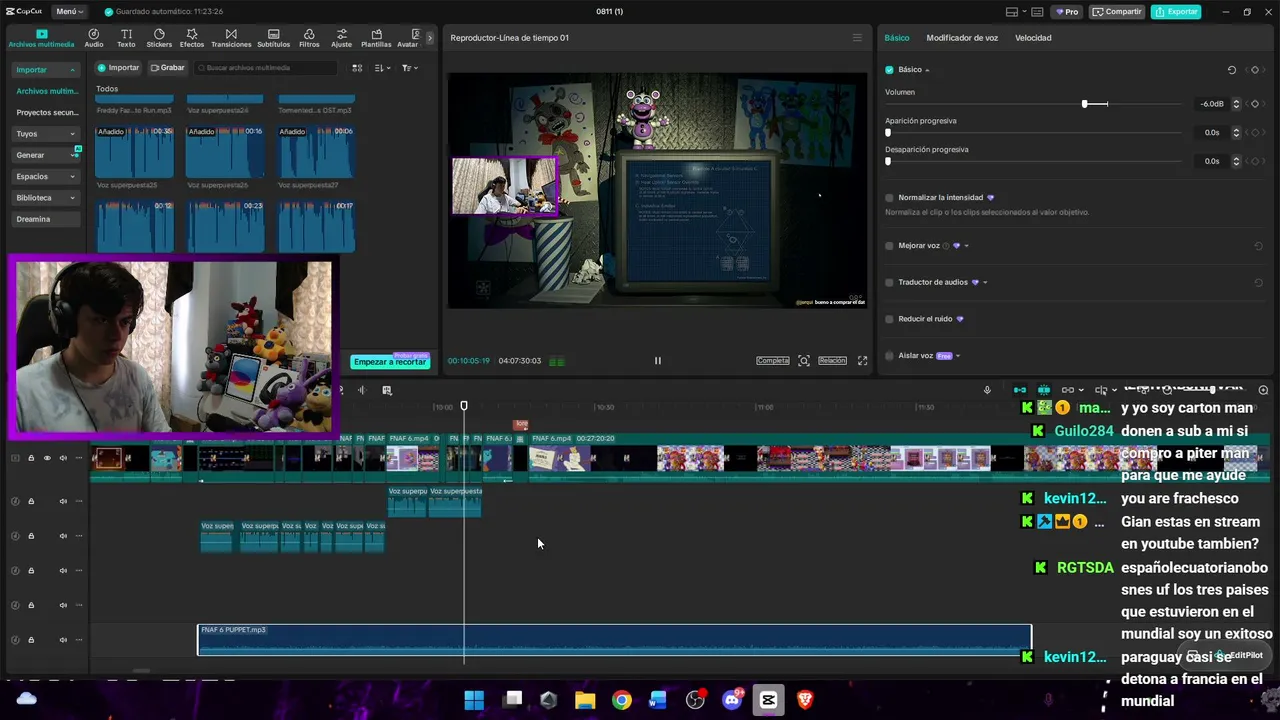
Task: Collapse the Importar sidebar section
Action: pyautogui.click(x=73, y=70)
